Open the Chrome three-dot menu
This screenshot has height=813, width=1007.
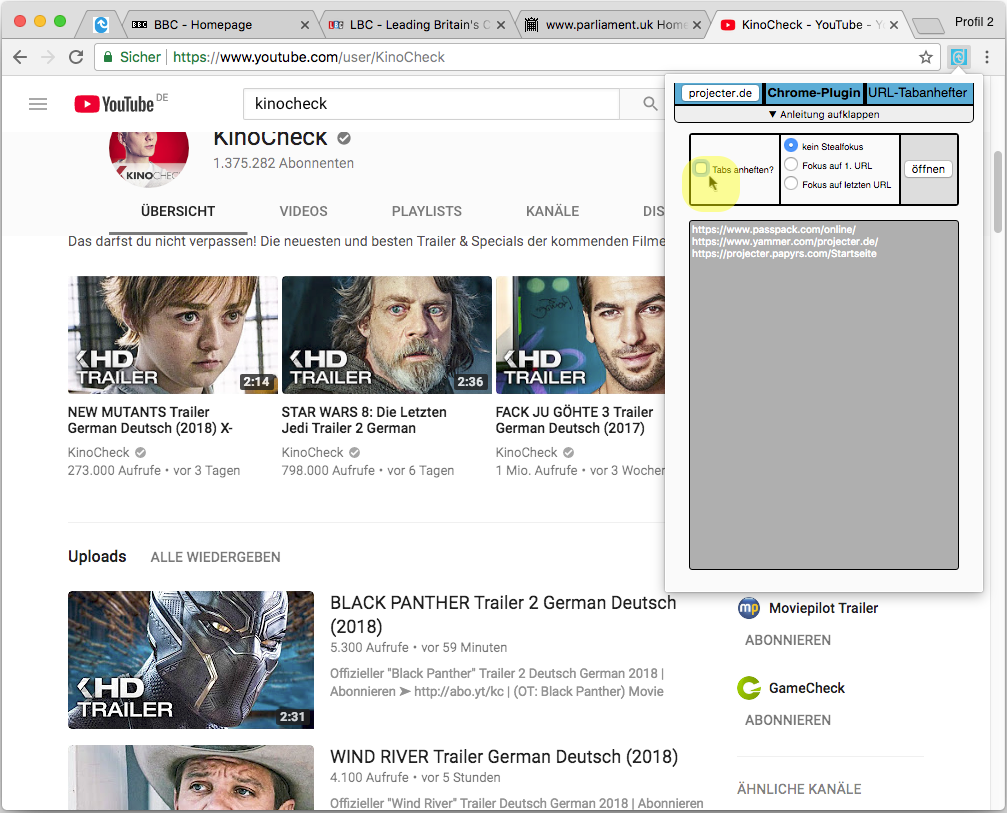987,57
